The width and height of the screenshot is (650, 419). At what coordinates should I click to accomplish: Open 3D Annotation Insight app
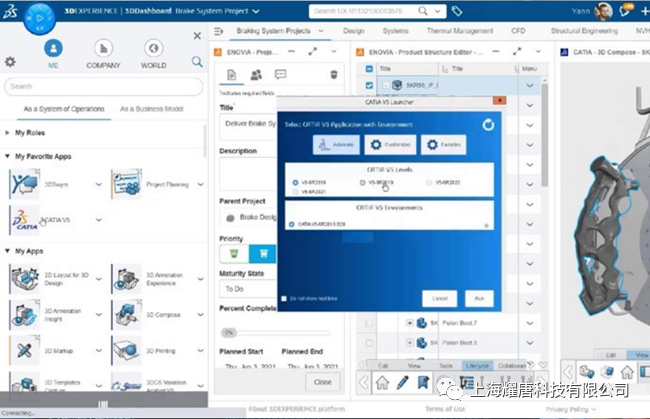[x=25, y=315]
